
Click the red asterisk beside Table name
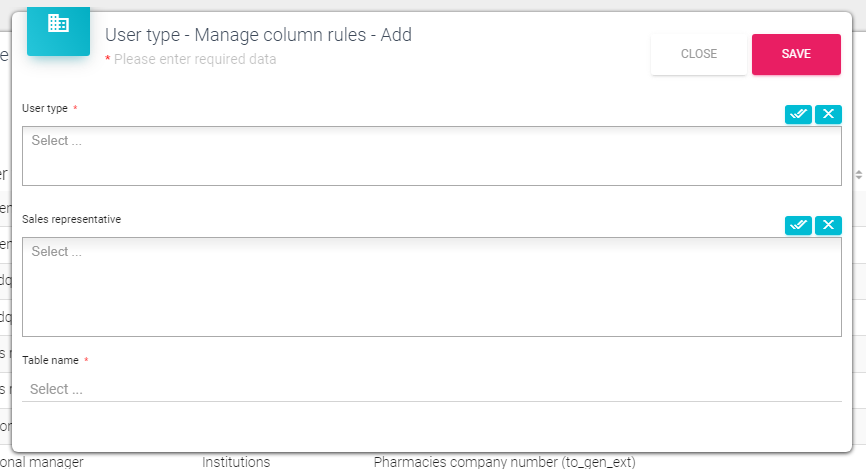click(x=86, y=360)
